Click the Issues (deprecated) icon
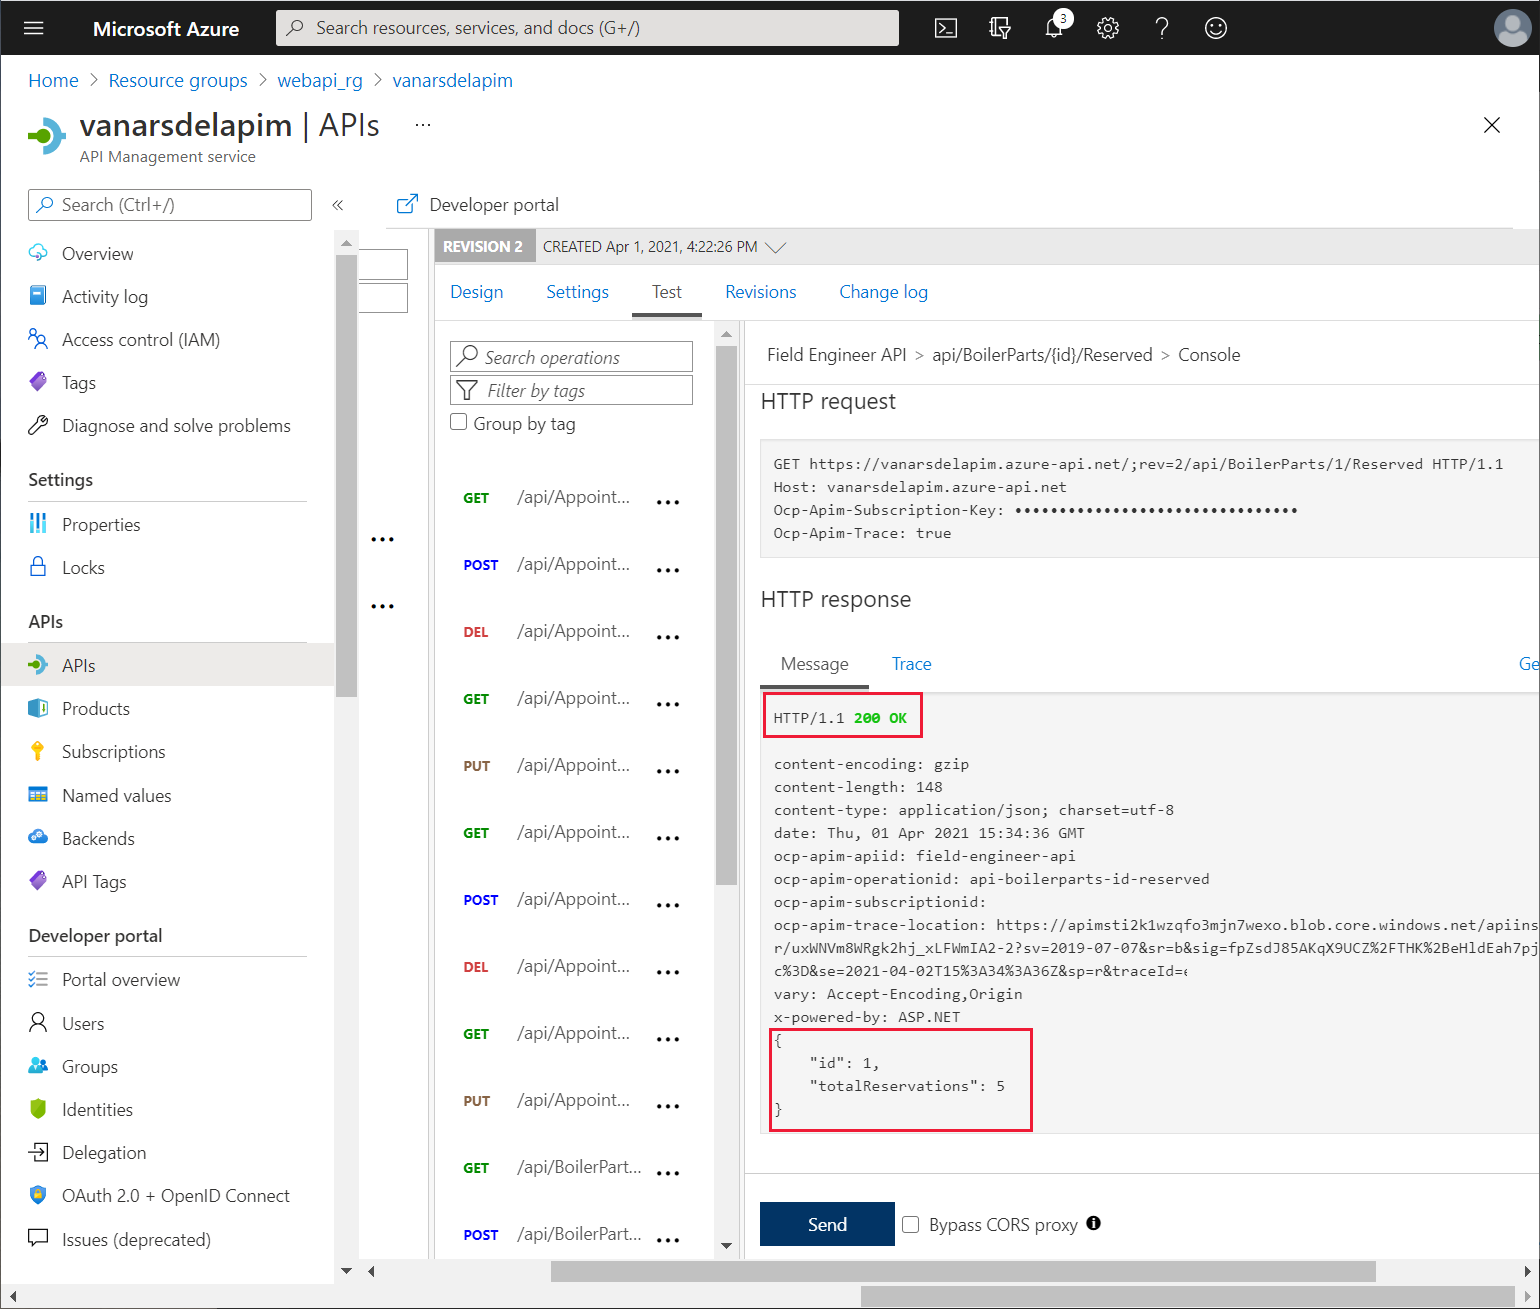Screen dimensions: 1540x1309 pos(38,1238)
